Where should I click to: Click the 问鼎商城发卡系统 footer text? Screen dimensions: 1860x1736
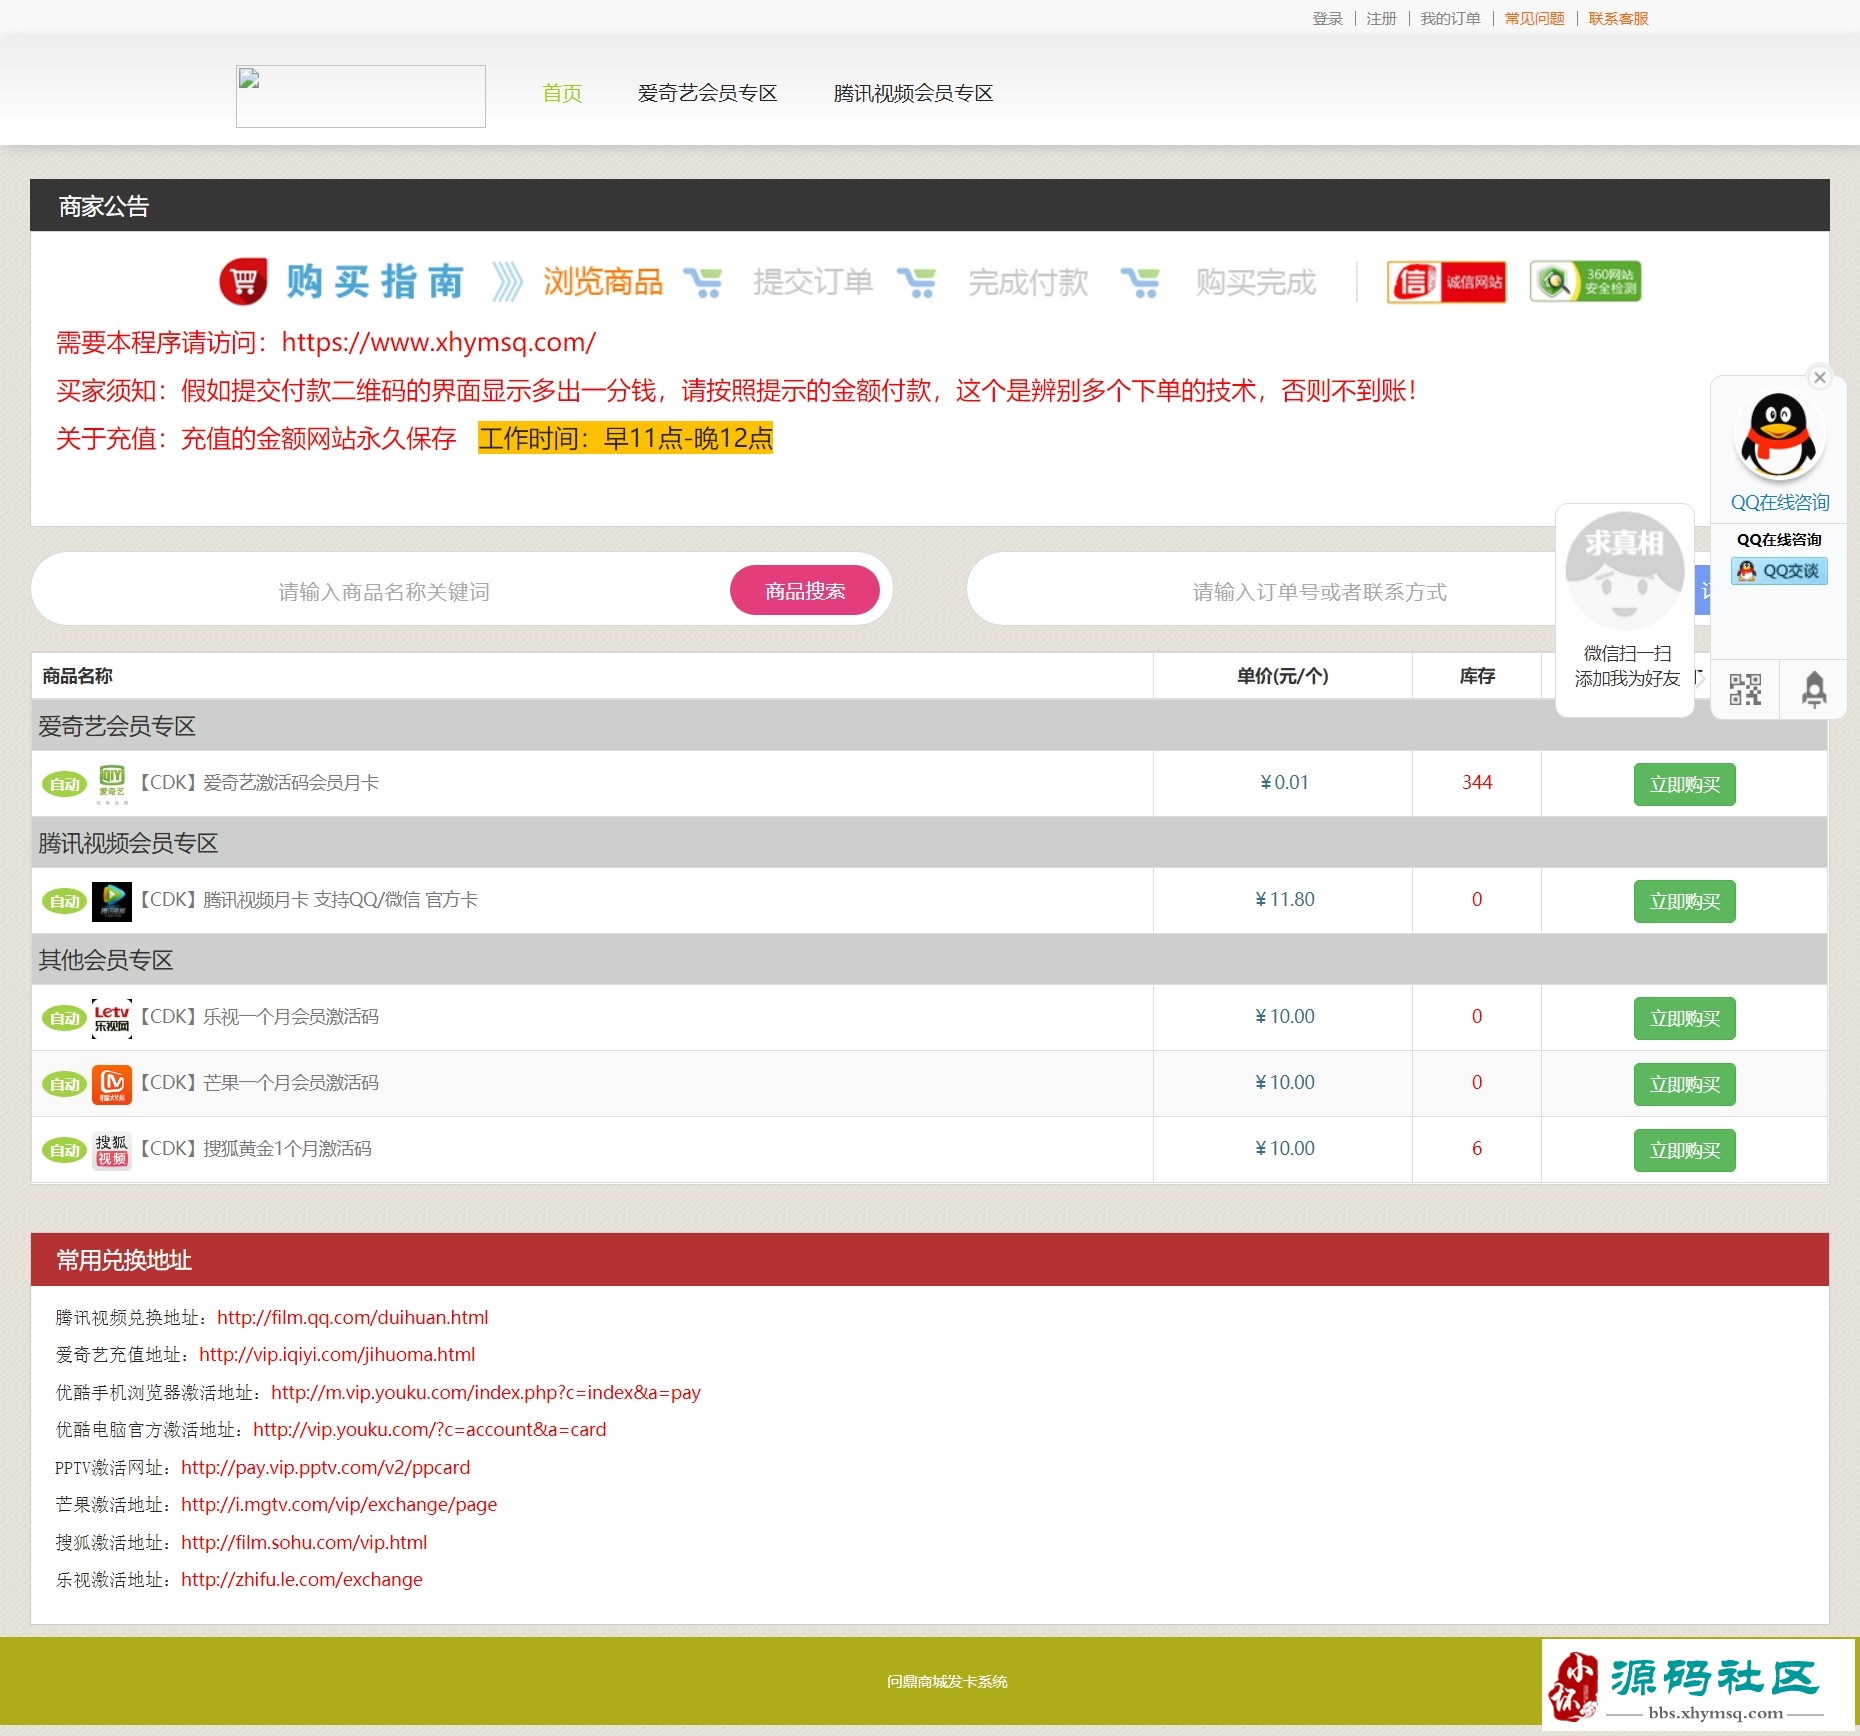[947, 1681]
